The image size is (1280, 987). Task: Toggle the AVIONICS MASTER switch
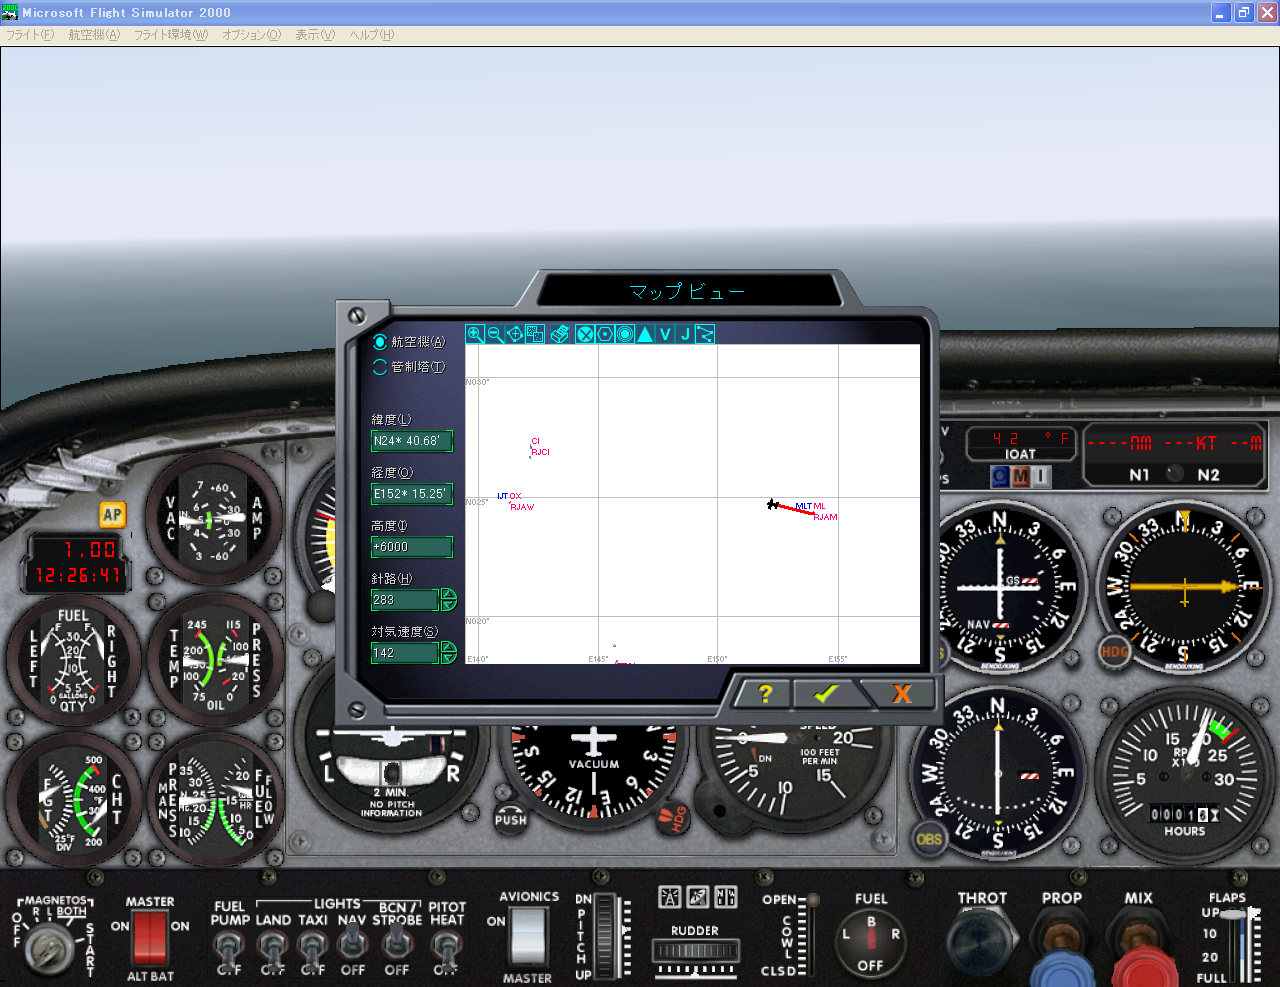(528, 936)
